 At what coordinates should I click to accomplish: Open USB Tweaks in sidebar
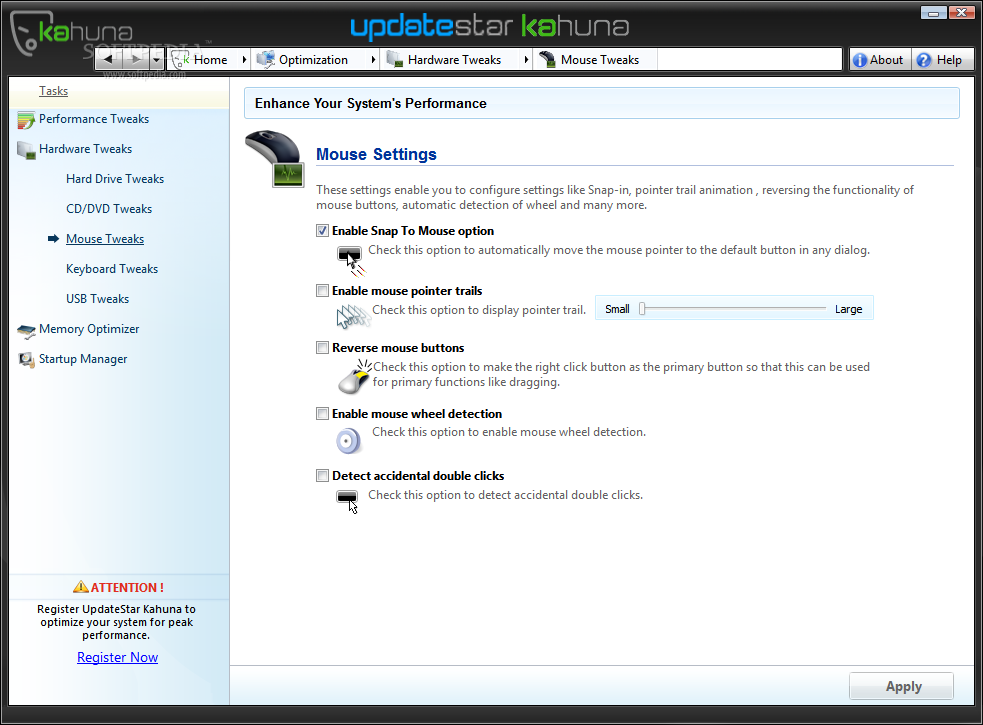pos(97,299)
